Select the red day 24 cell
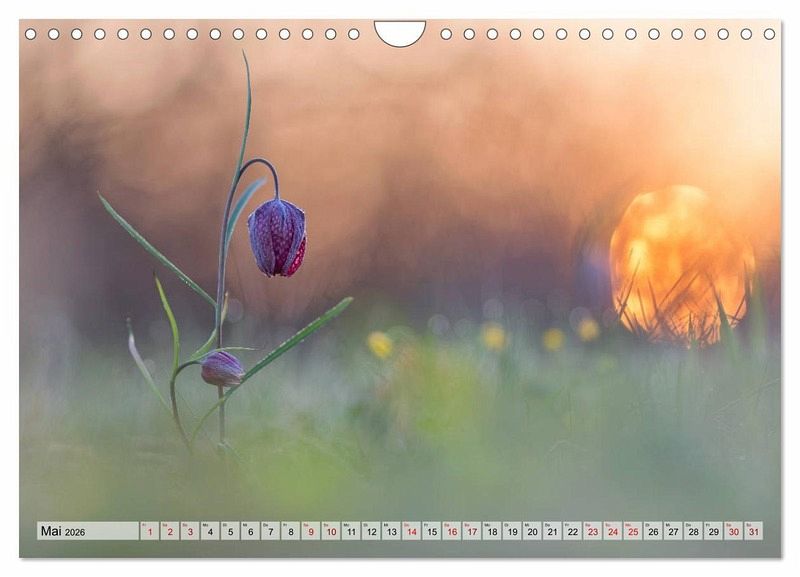The height and width of the screenshot is (577, 800). coord(613,531)
